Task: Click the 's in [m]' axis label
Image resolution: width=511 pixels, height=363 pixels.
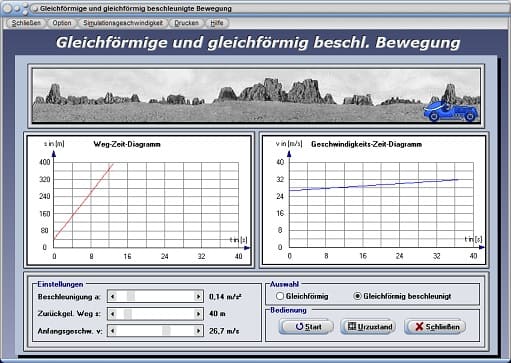Action: click(x=54, y=144)
